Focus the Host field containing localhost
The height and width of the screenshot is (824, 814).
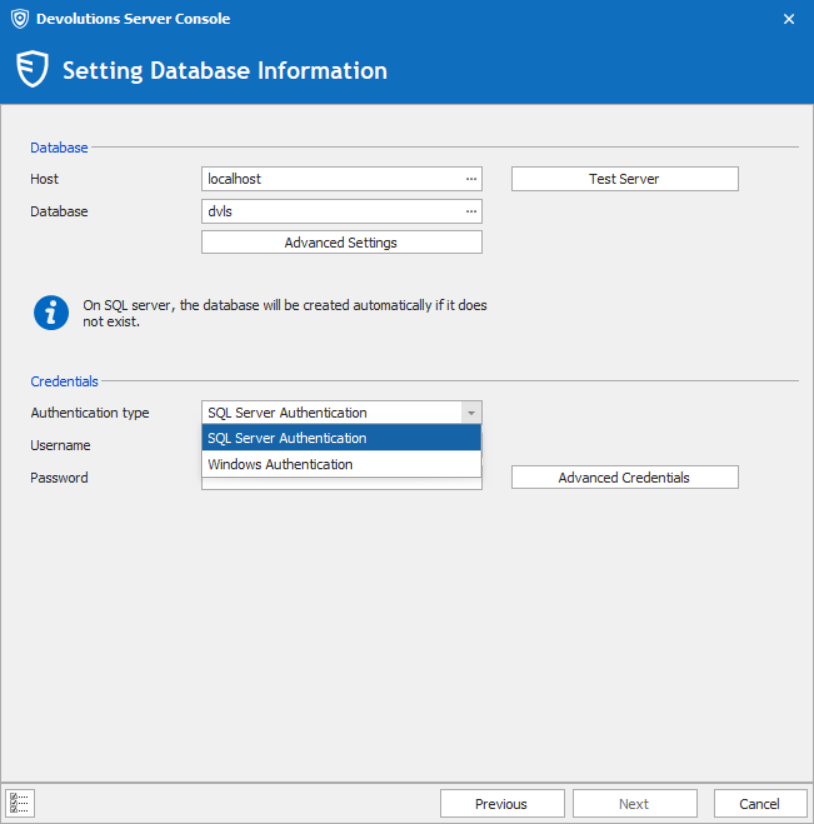tap(330, 179)
